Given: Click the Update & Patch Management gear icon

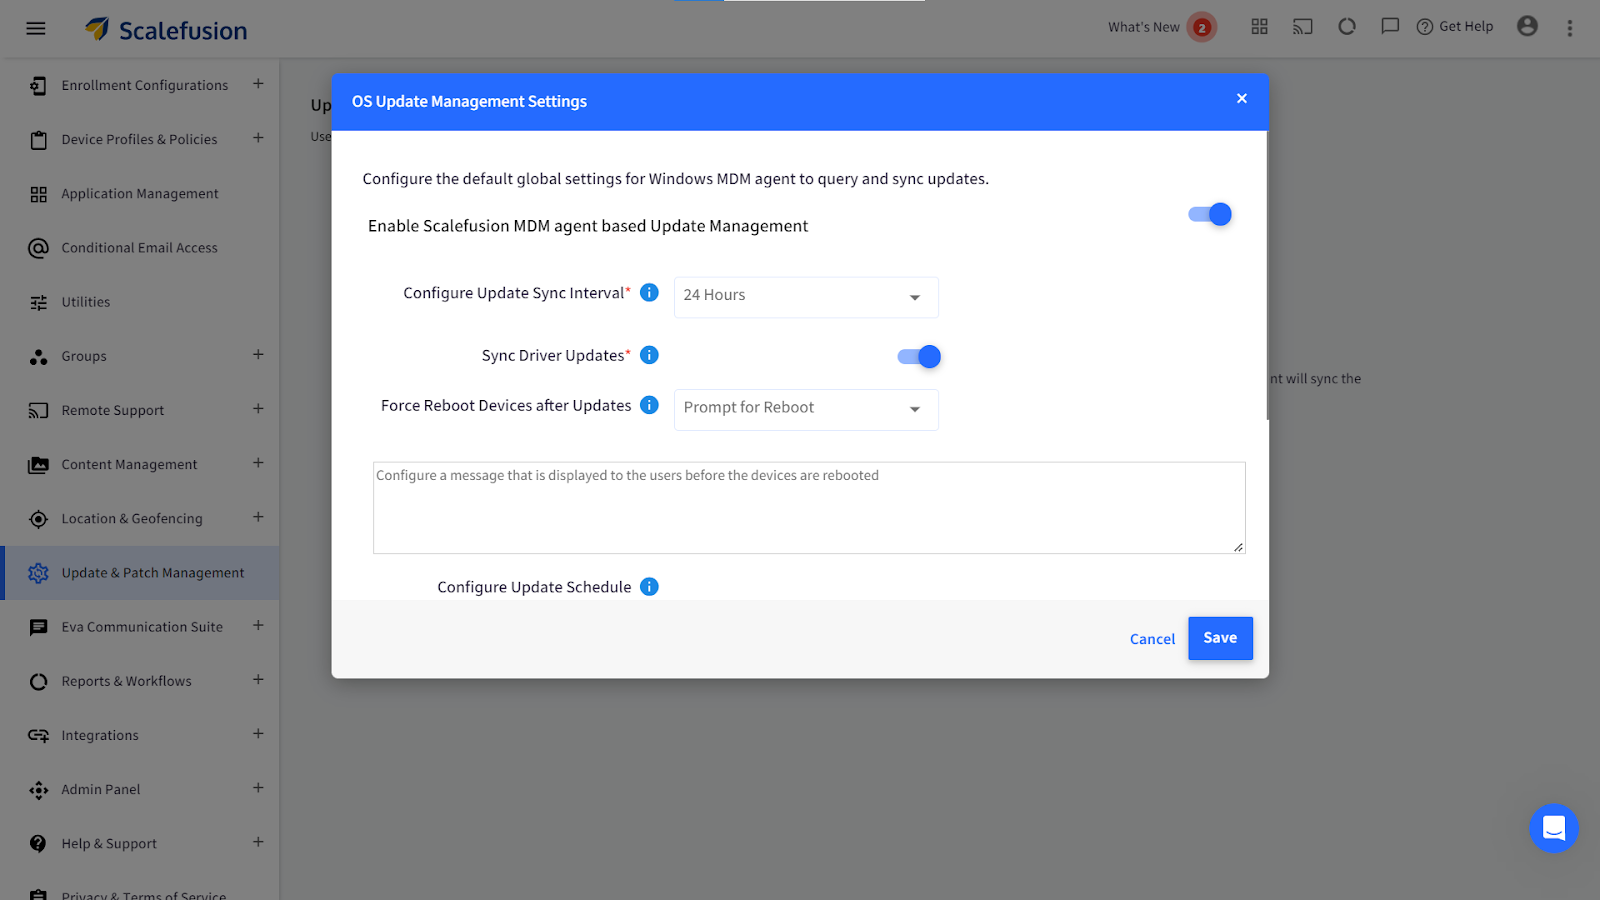Looking at the screenshot, I should [x=38, y=573].
